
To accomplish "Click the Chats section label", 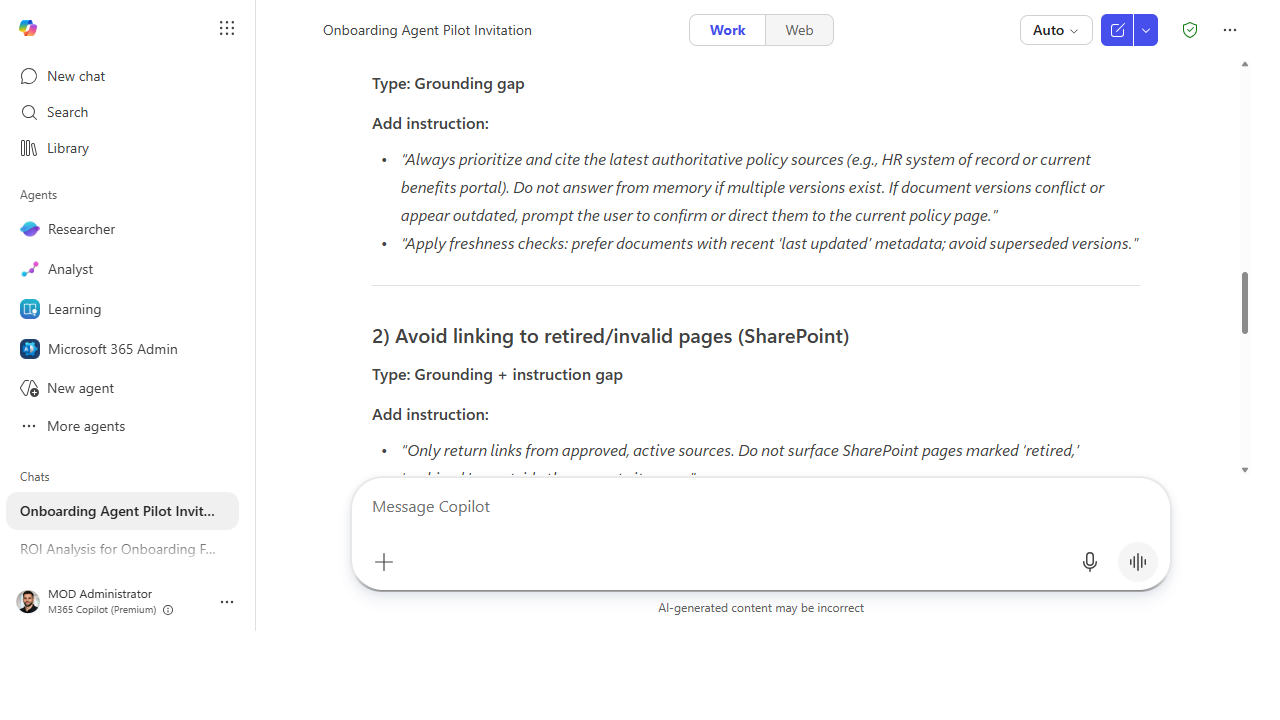I will tap(35, 477).
